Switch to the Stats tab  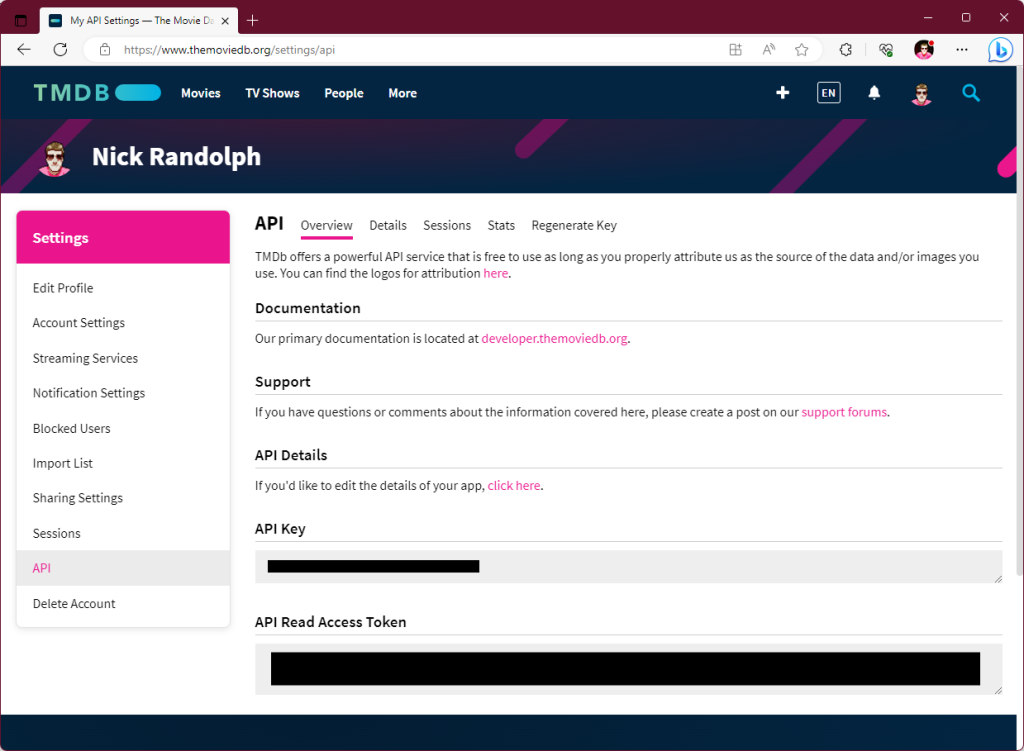coord(501,225)
